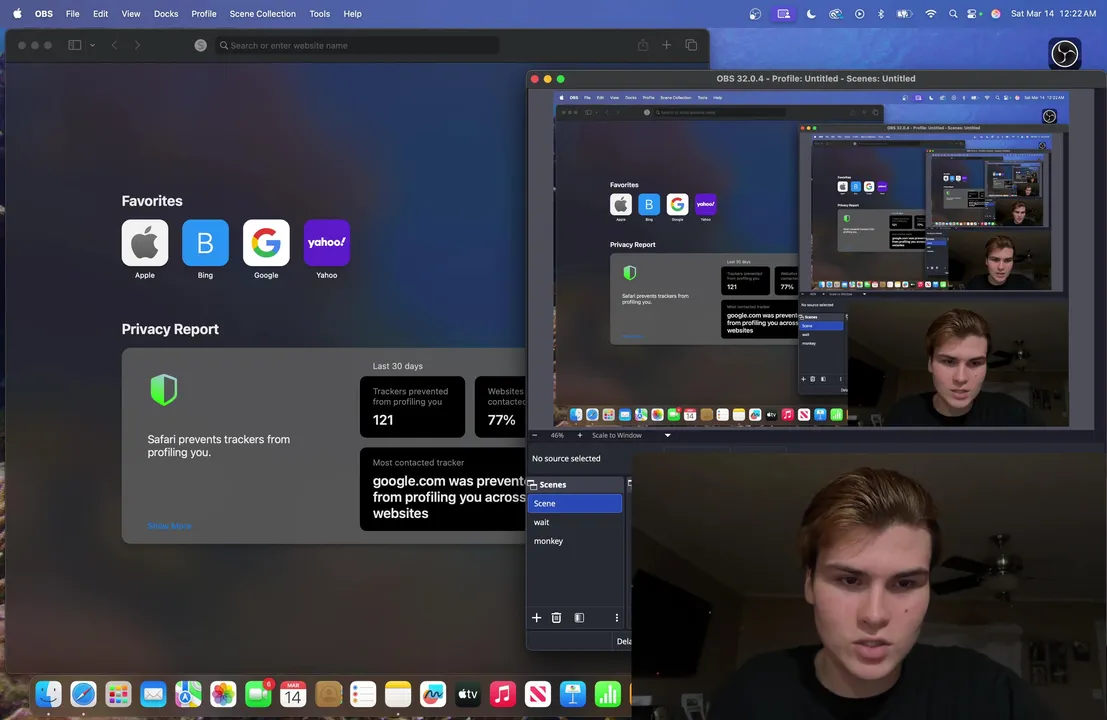Remove the selected scene with the trash icon

[x=556, y=618]
